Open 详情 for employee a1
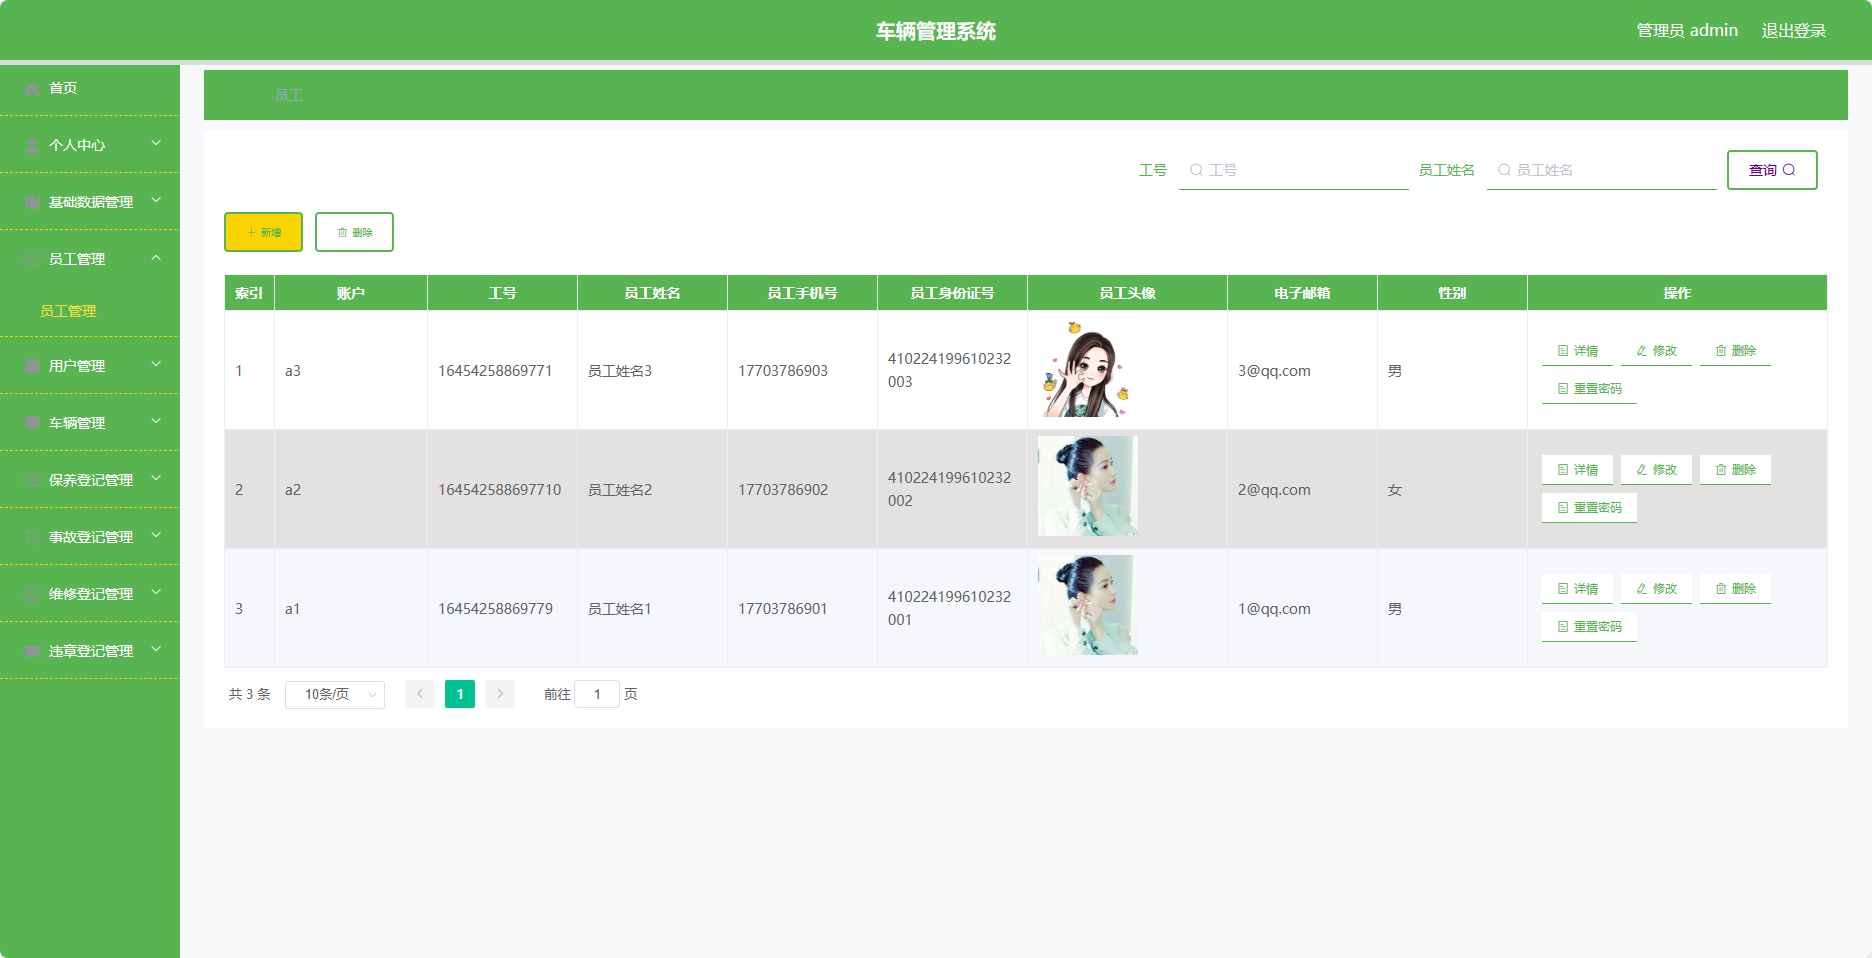This screenshot has width=1872, height=958. (1577, 589)
